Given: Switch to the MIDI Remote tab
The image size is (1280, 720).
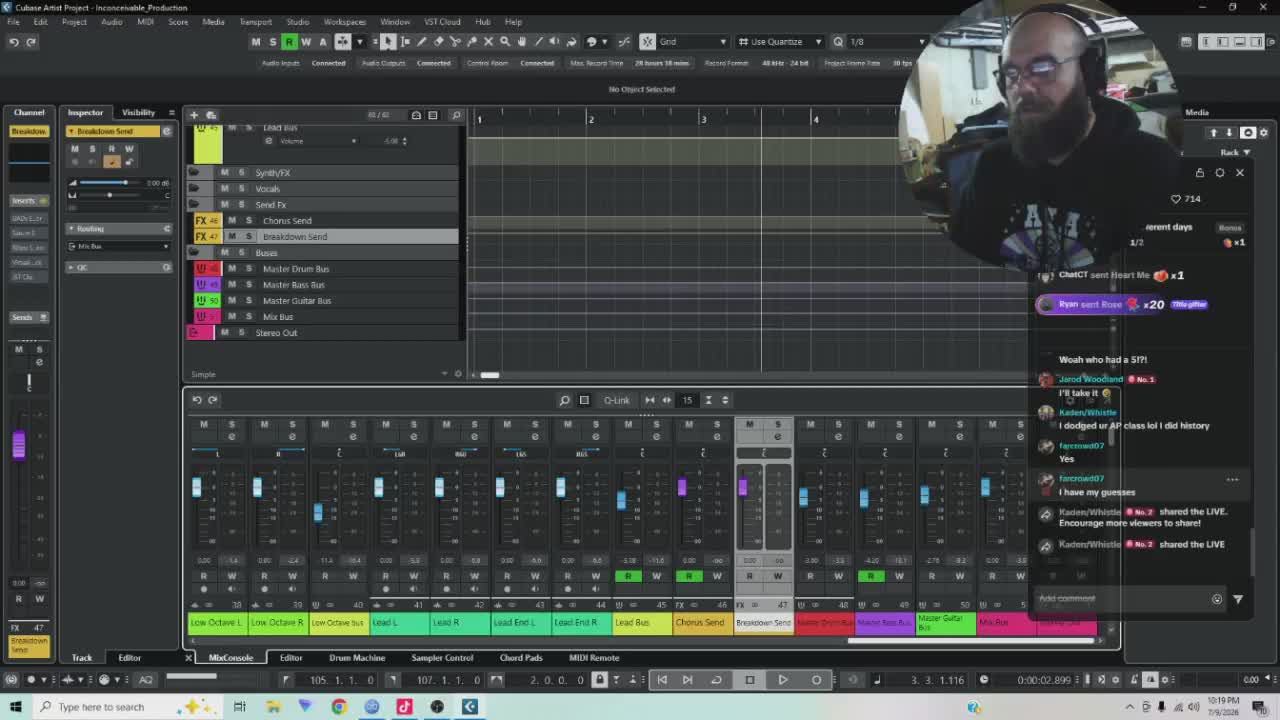Looking at the screenshot, I should click(x=594, y=658).
